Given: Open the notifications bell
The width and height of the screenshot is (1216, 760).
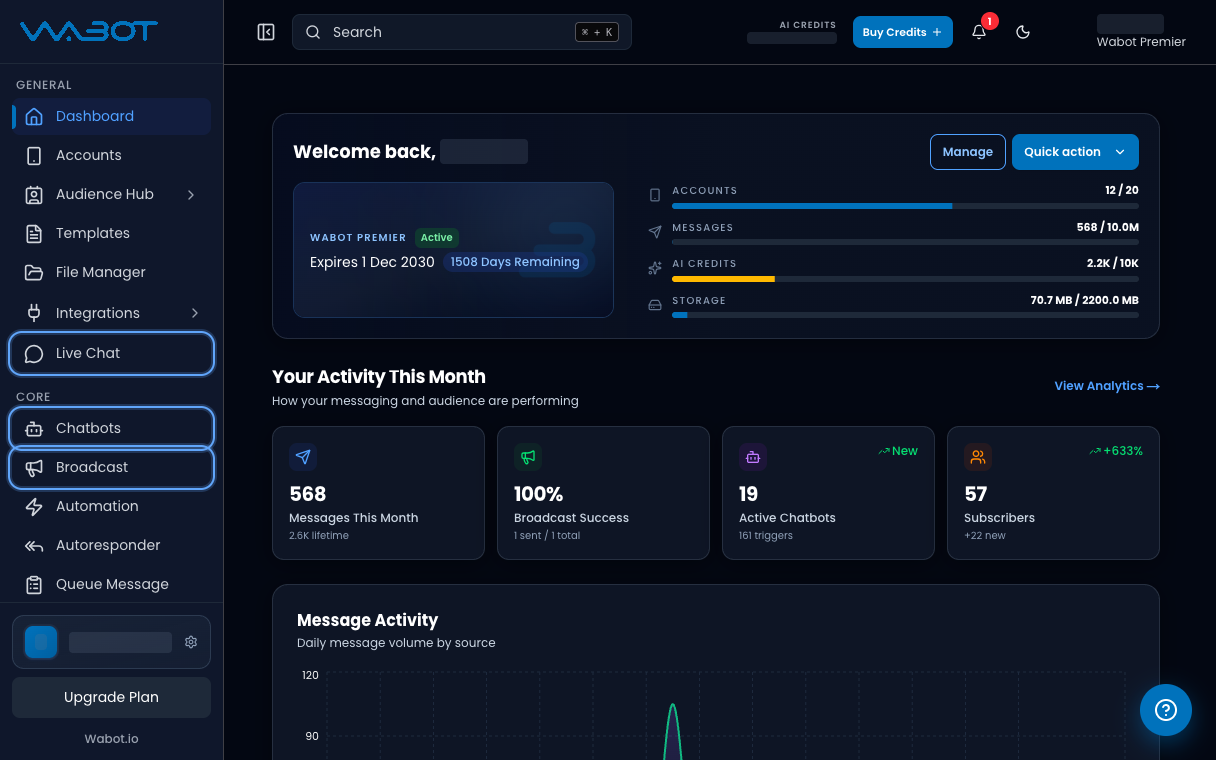Looking at the screenshot, I should tap(979, 32).
